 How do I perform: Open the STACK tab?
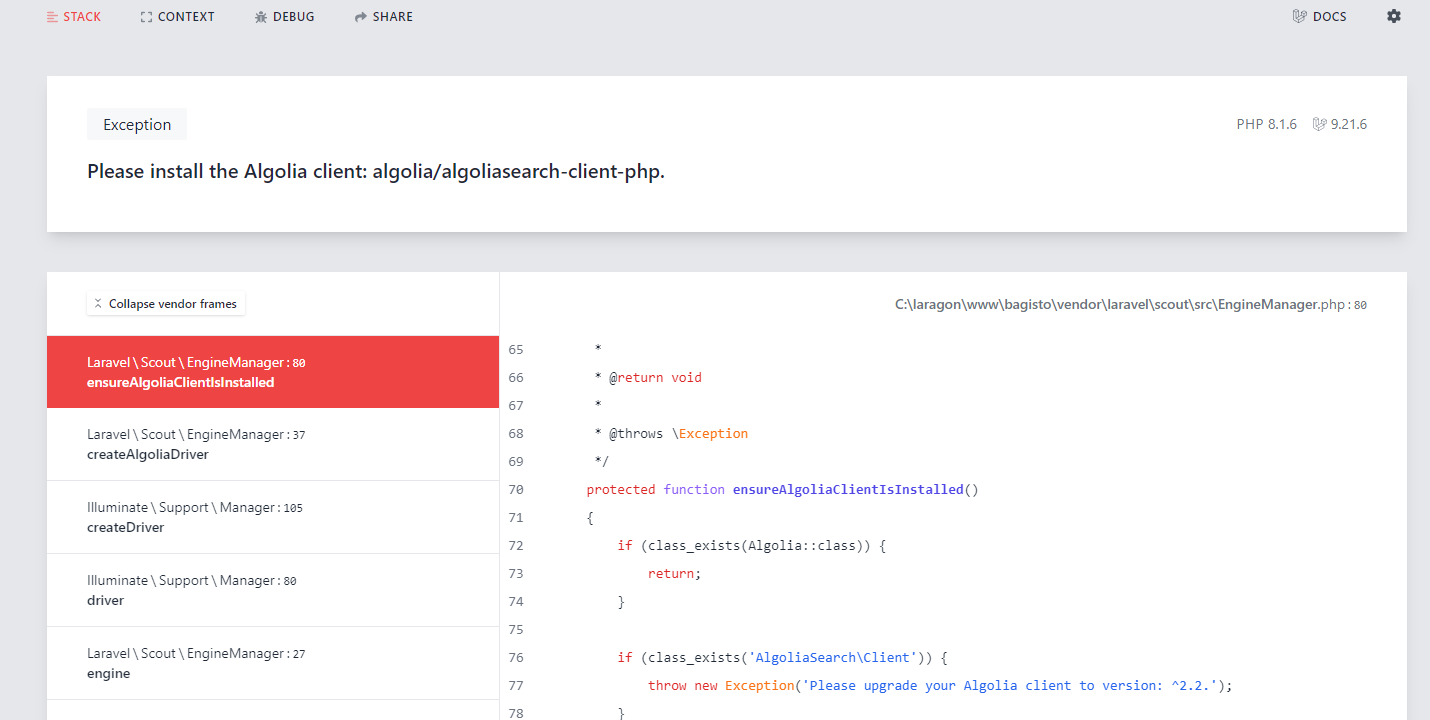point(73,17)
